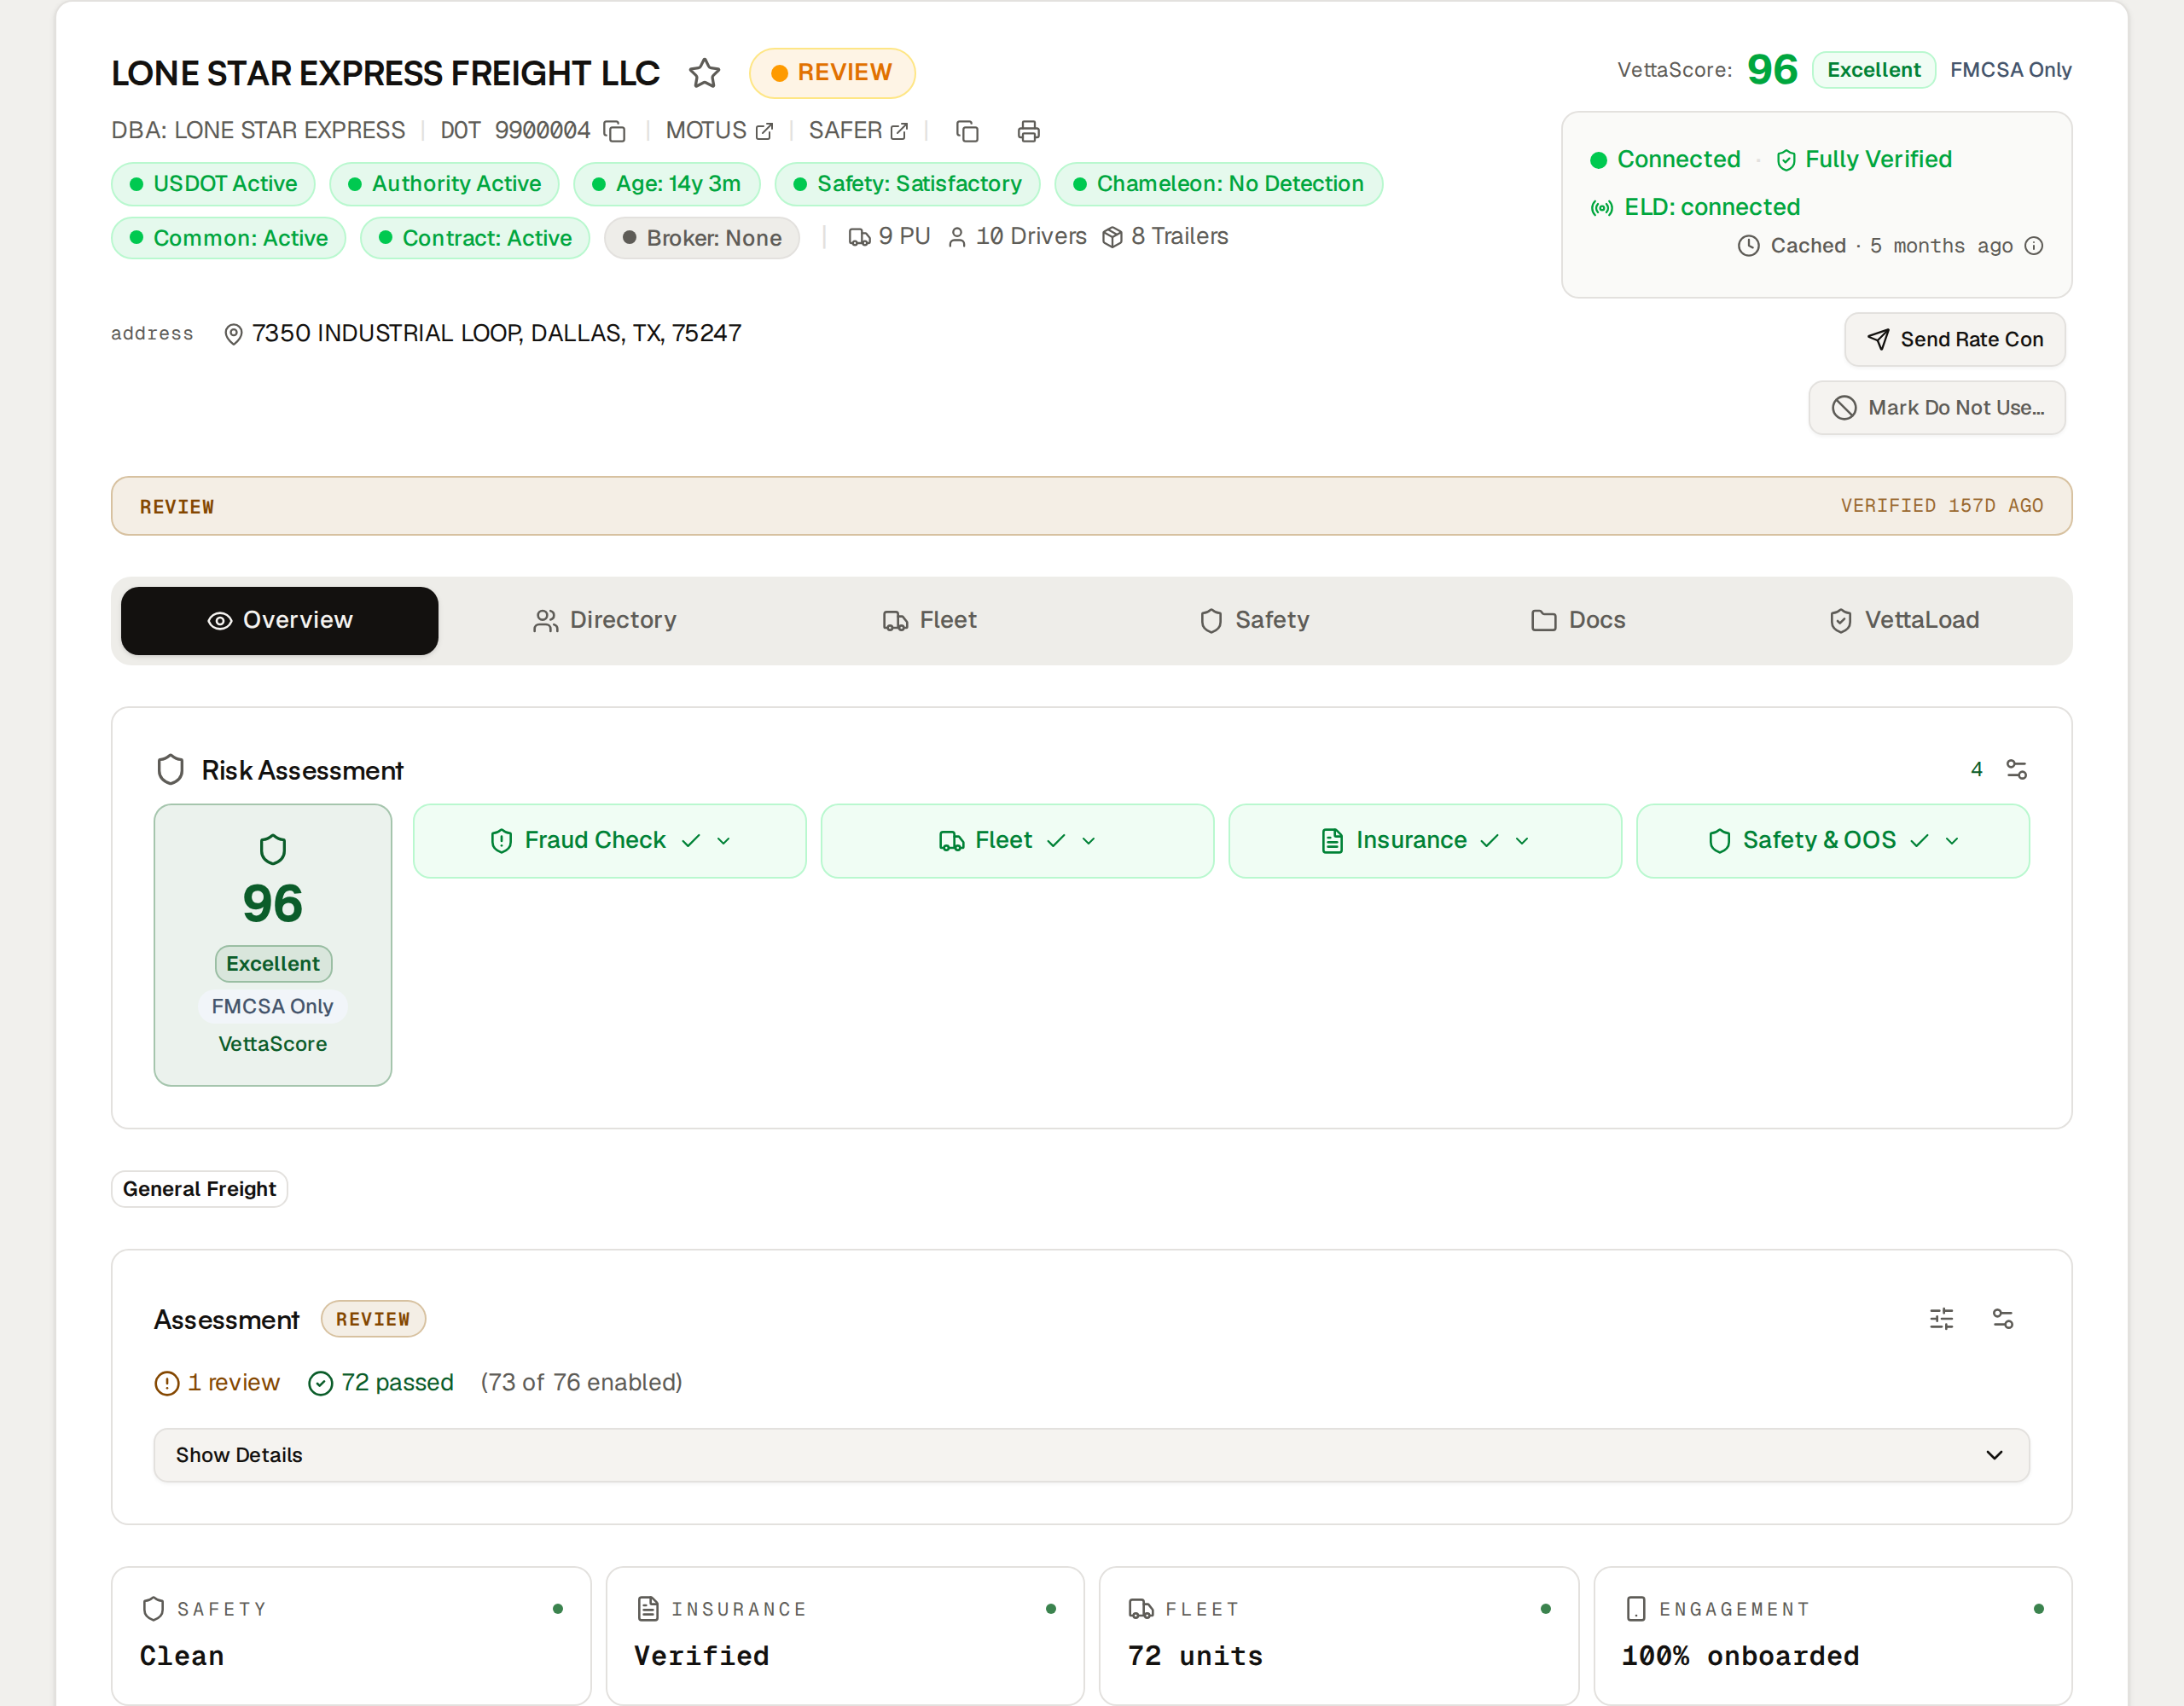Click the 72 passed check icon
Screen dimensions: 2184x1706
click(x=320, y=1384)
